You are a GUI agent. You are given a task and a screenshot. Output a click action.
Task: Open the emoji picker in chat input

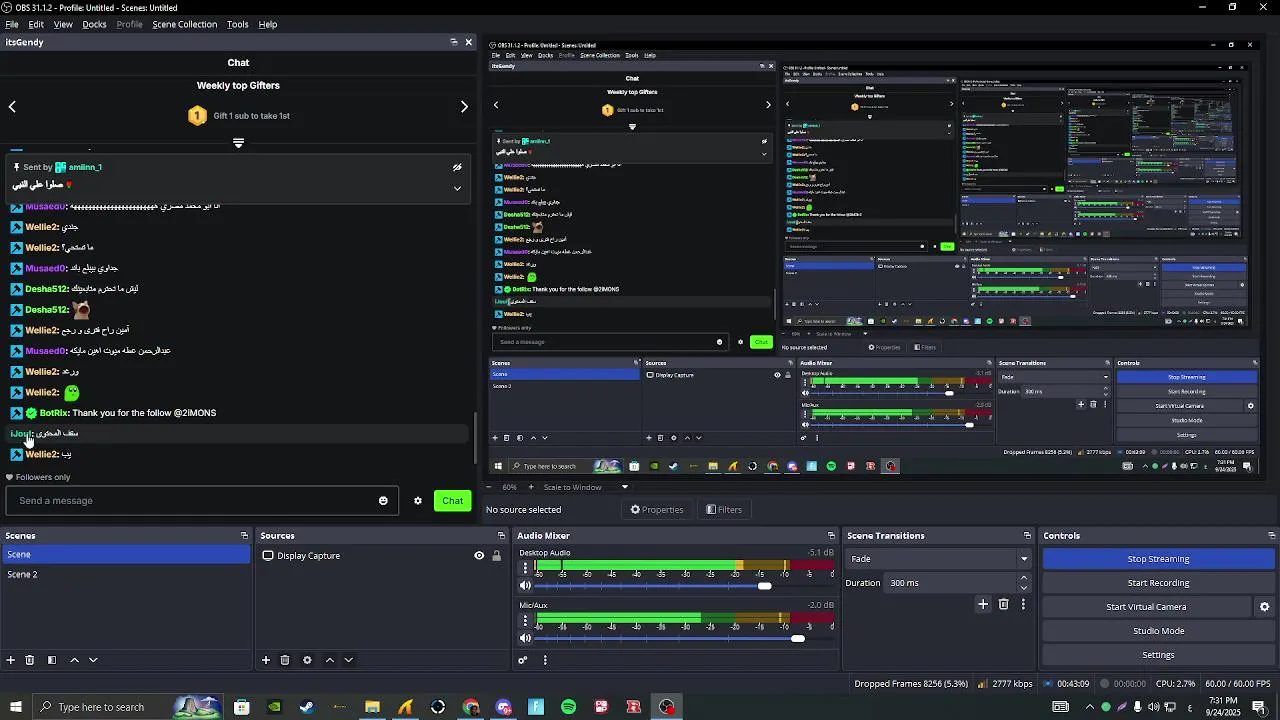pos(383,501)
